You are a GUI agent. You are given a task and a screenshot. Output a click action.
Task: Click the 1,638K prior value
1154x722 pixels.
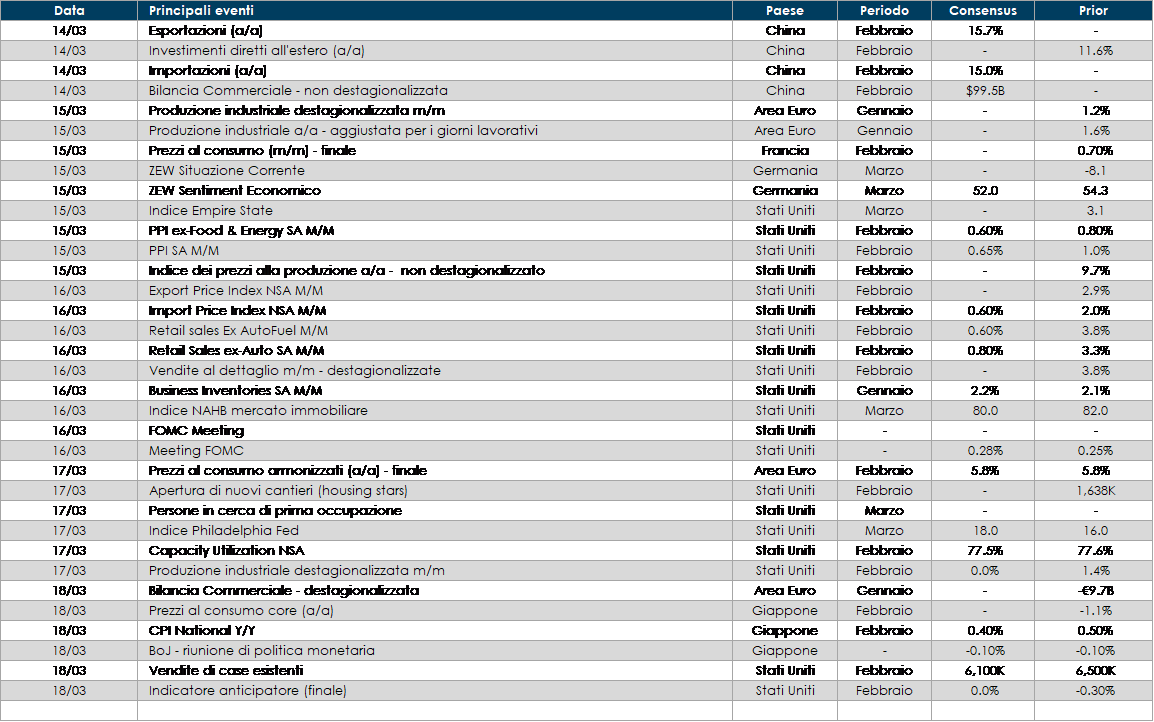coord(1094,490)
